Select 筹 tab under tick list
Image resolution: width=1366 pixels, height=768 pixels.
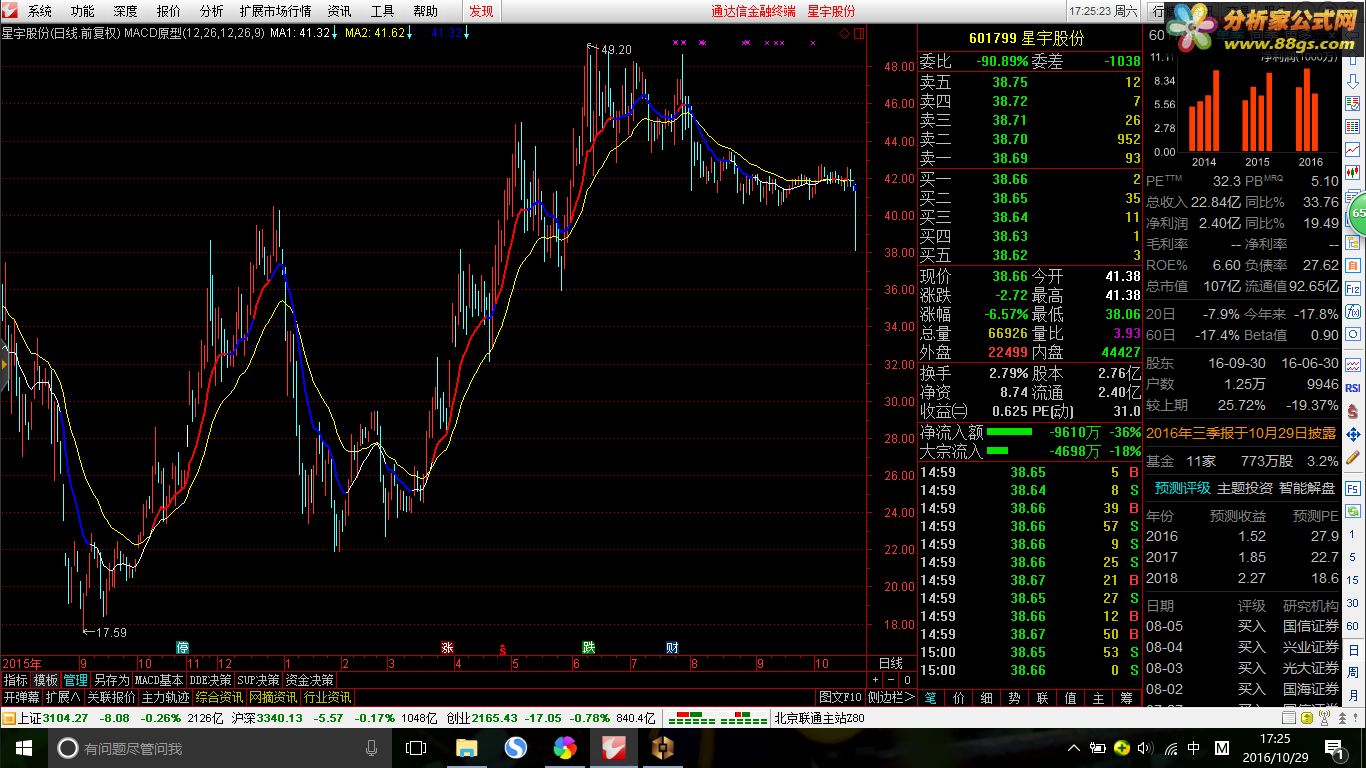[x=1126, y=698]
